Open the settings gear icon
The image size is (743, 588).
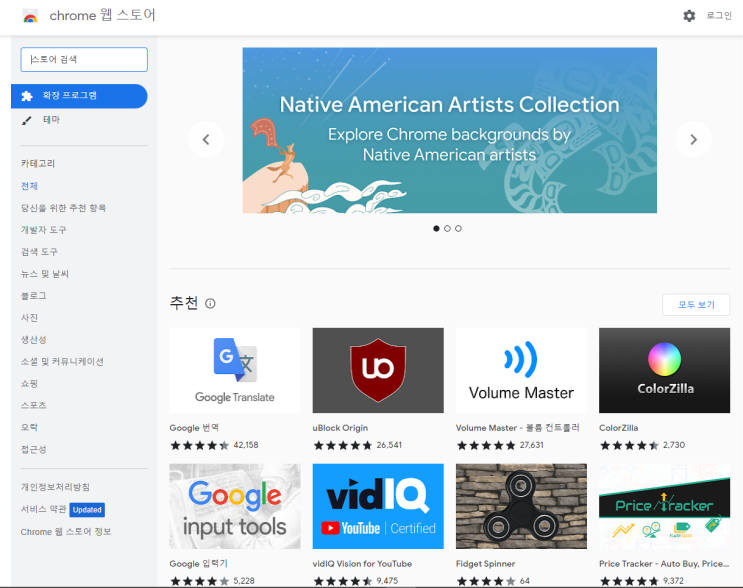tap(689, 16)
